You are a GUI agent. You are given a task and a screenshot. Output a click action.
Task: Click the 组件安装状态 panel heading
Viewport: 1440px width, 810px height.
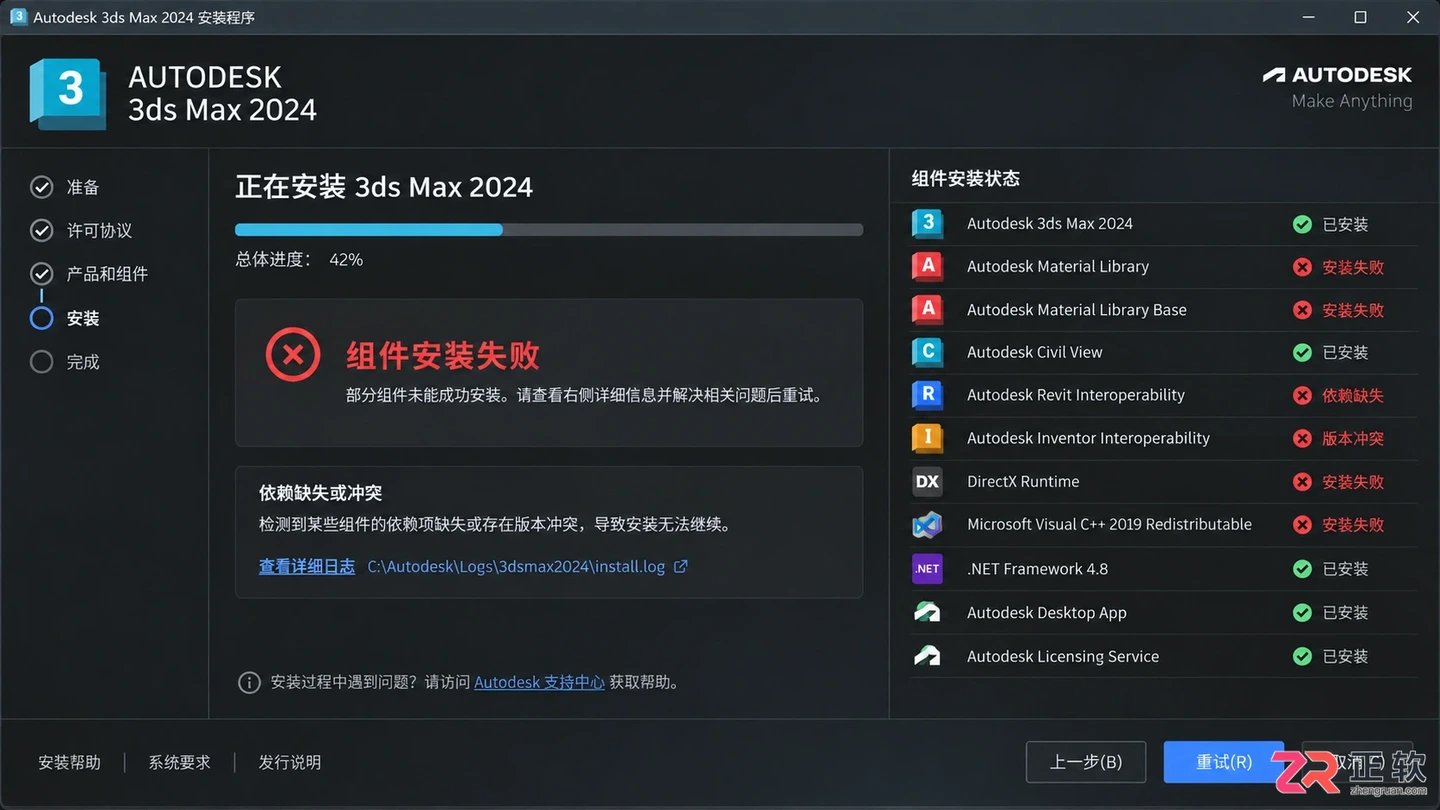(966, 178)
